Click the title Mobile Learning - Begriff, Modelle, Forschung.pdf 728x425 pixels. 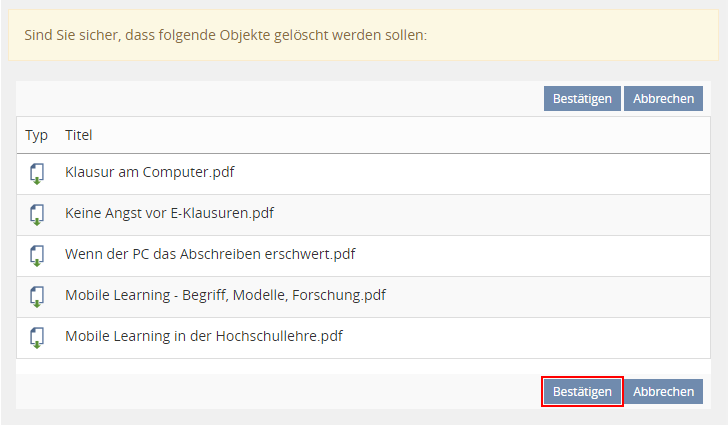225,295
